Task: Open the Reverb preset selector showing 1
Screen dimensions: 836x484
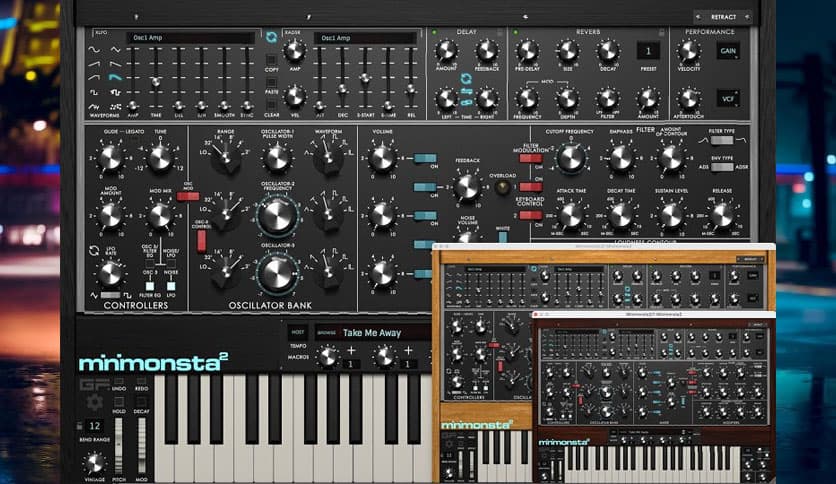Action: pos(648,51)
